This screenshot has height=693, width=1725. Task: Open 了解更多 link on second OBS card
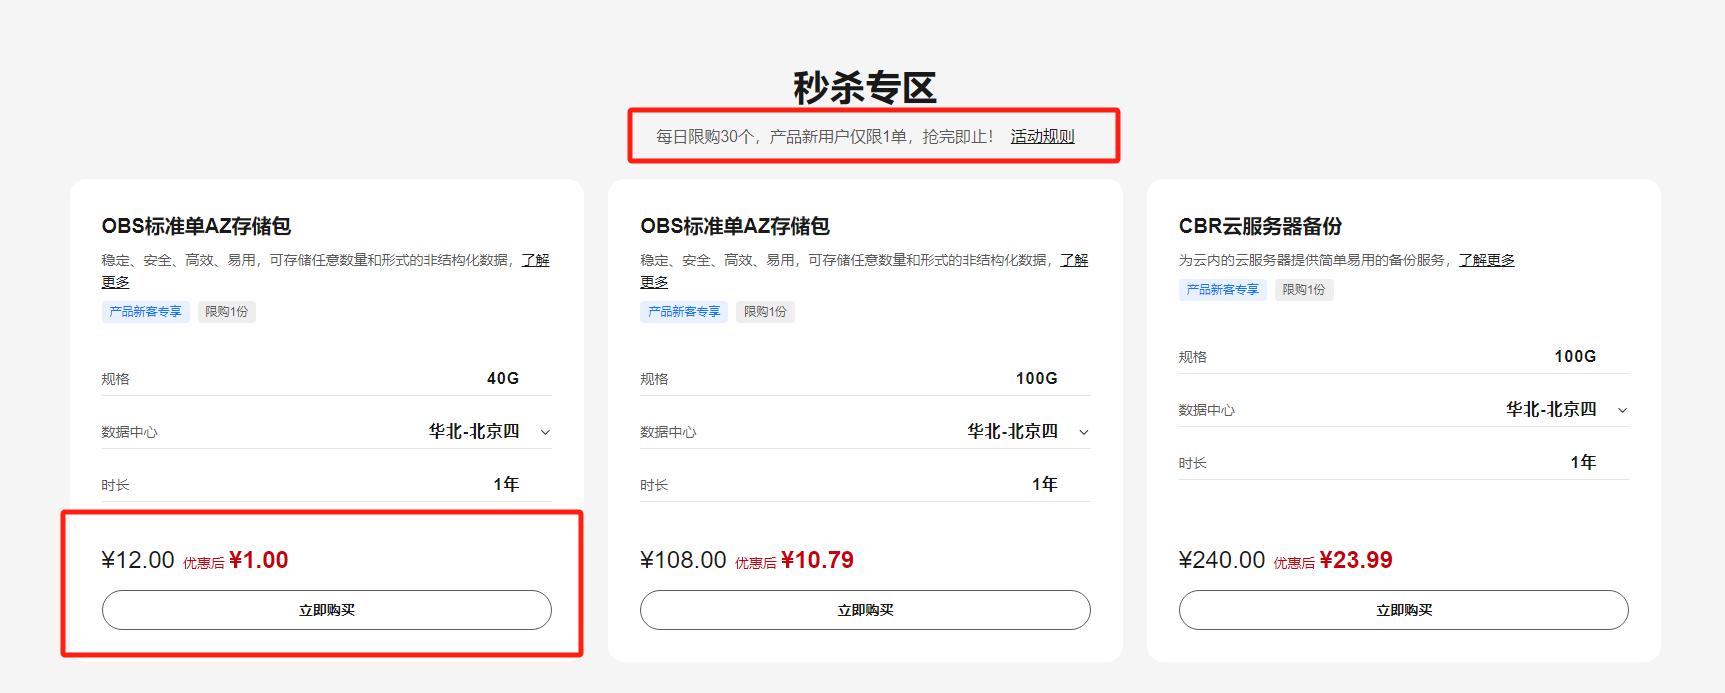click(1074, 260)
